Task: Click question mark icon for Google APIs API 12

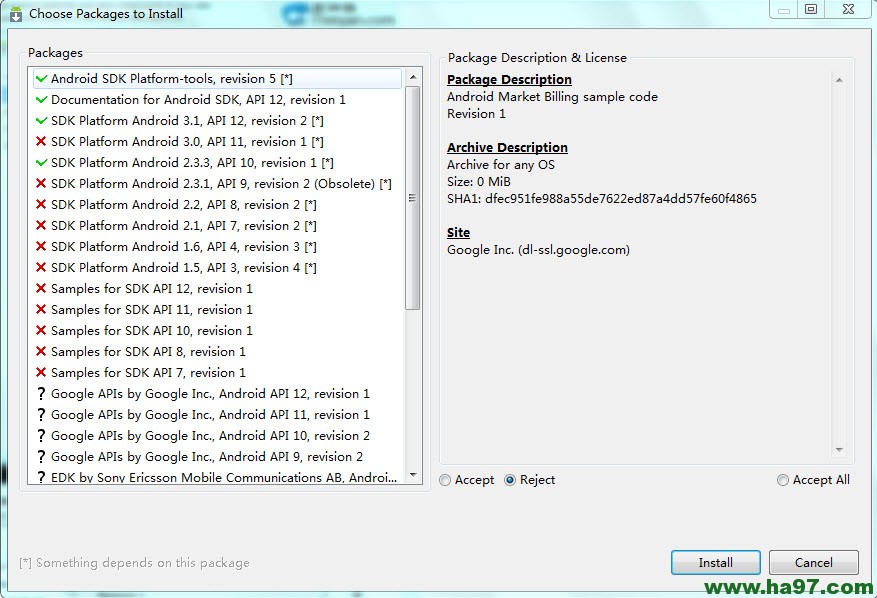Action: (41, 394)
